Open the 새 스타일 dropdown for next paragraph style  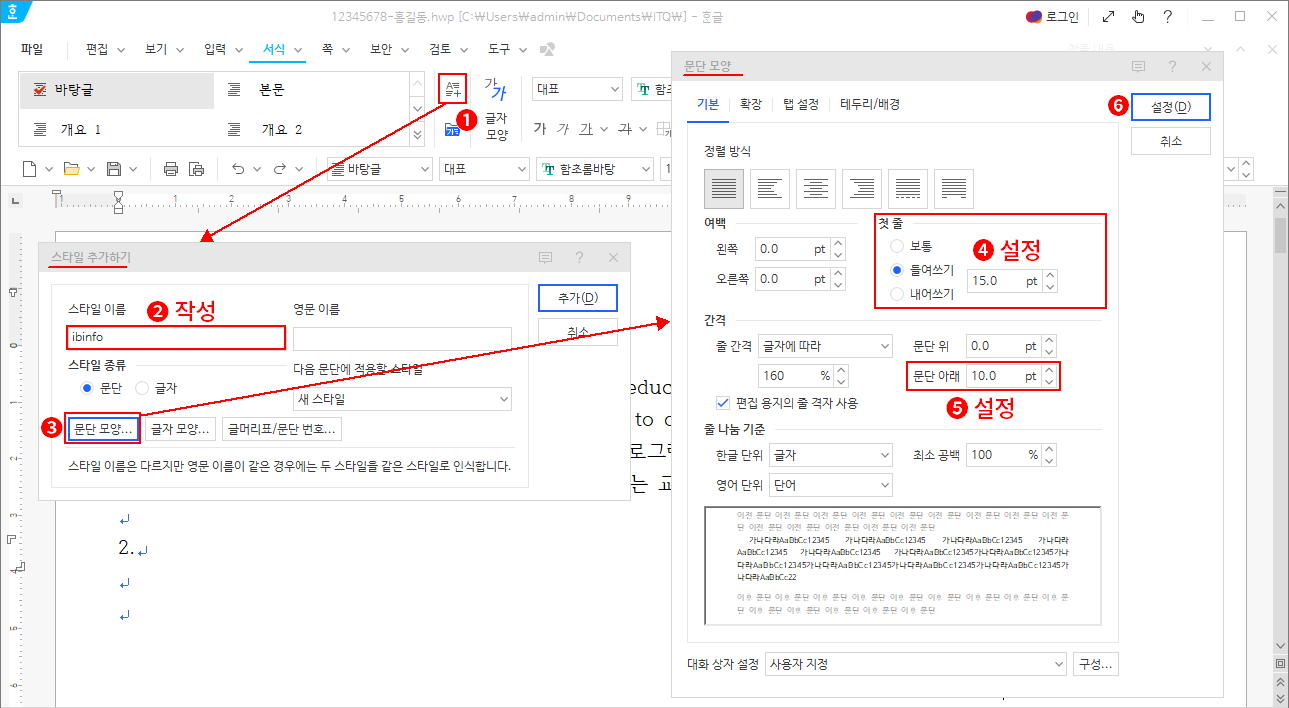pyautogui.click(x=400, y=399)
